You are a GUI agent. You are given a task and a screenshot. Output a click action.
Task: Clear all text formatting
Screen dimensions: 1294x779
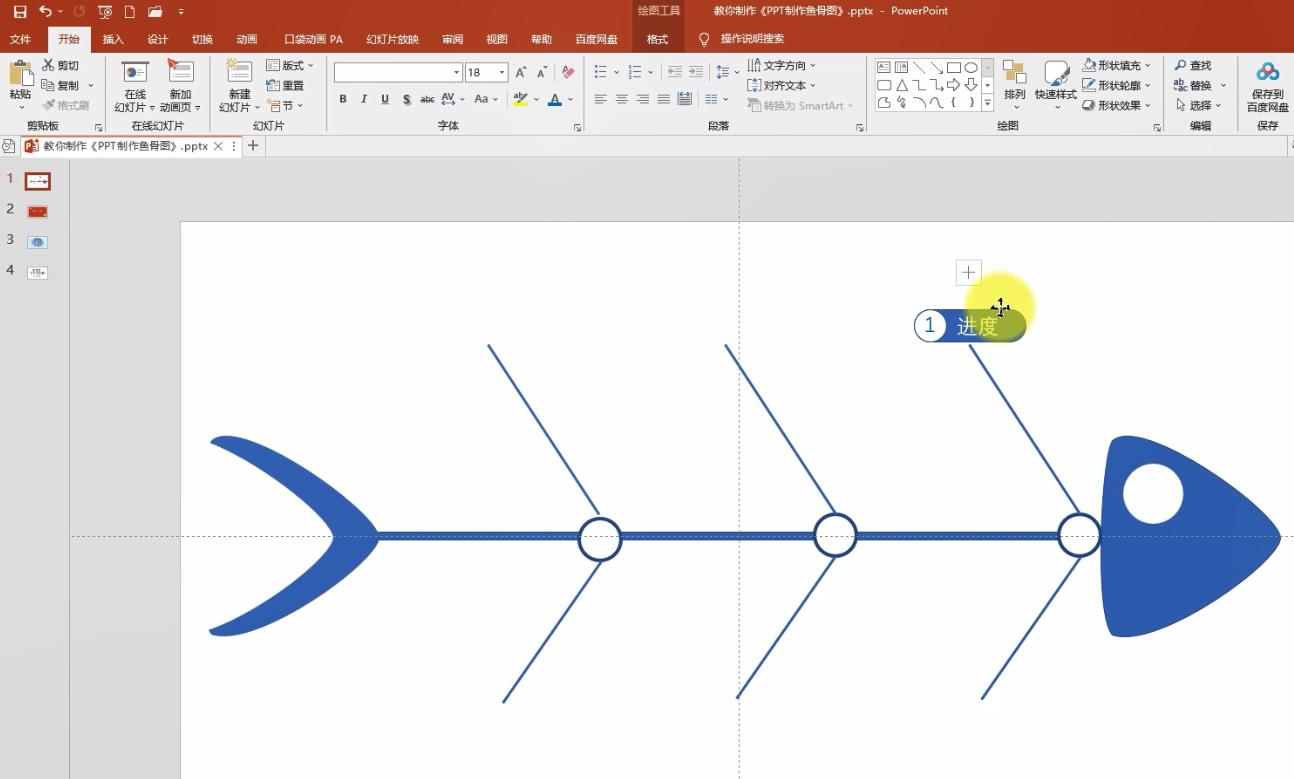tap(568, 72)
